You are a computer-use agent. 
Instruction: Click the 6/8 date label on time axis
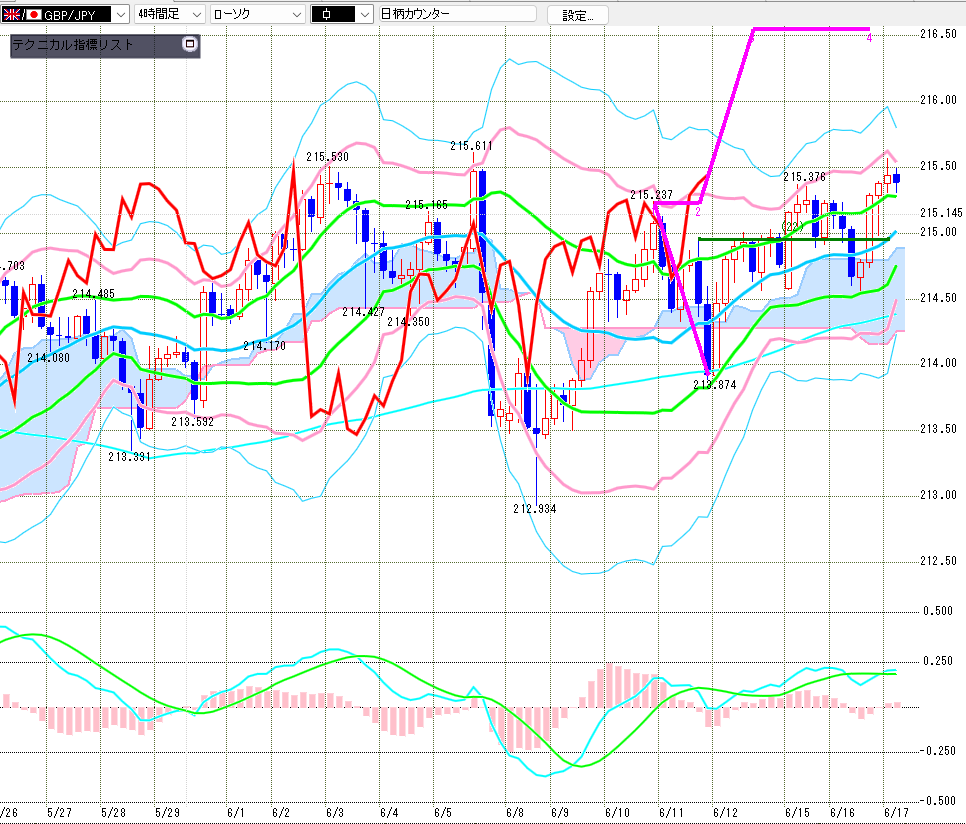(x=514, y=813)
